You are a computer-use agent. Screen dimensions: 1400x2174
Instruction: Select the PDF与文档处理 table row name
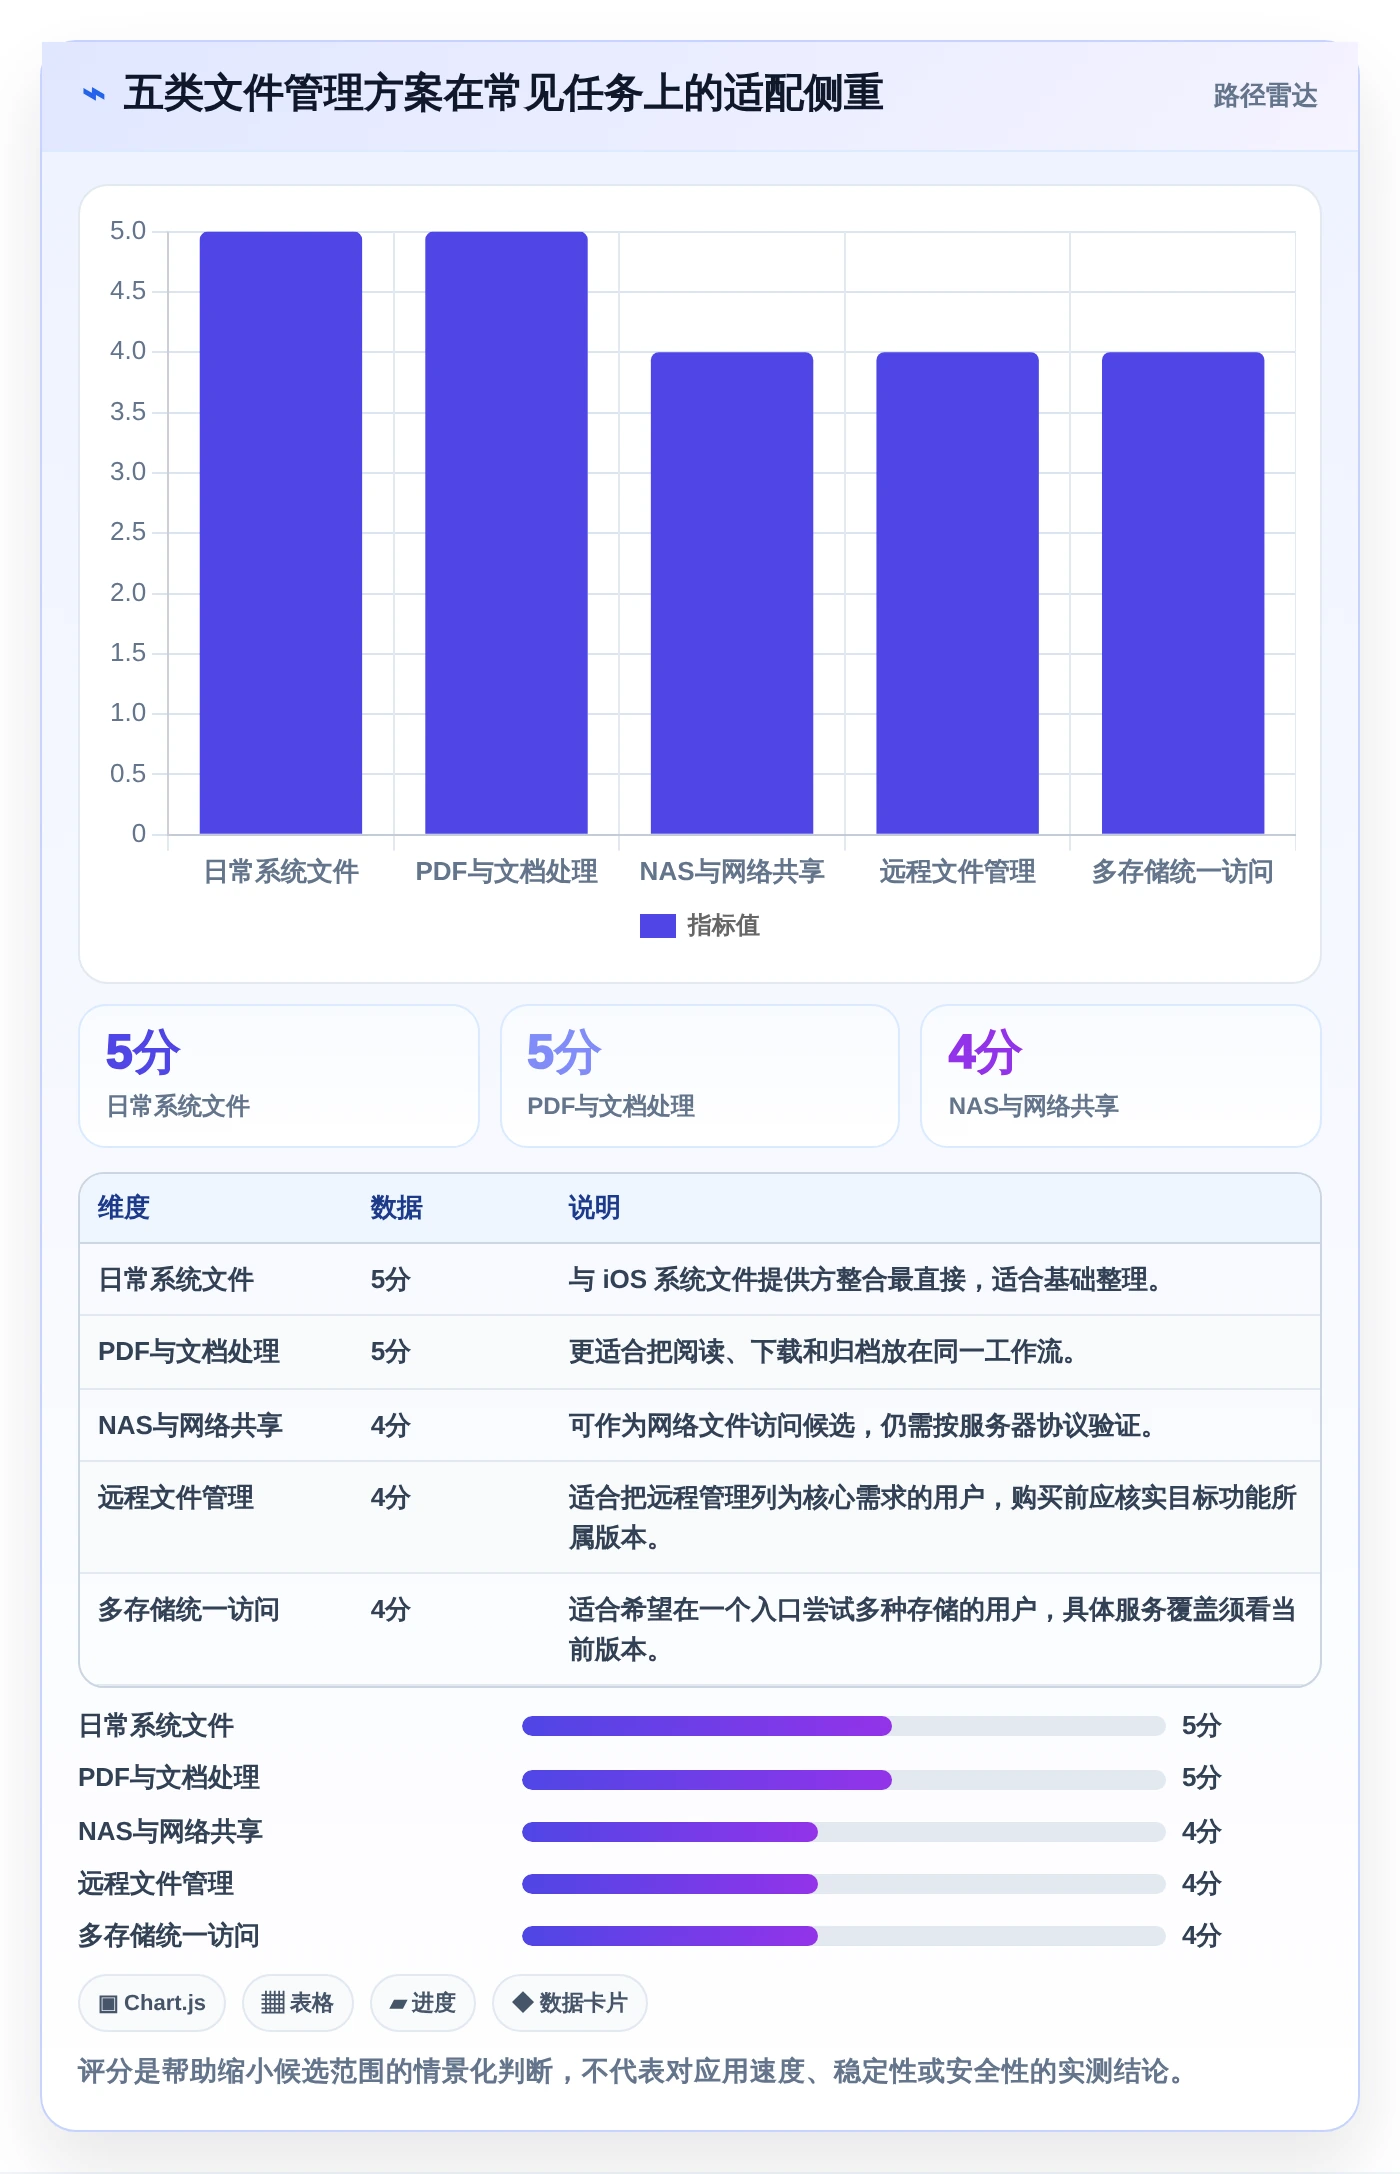189,1352
